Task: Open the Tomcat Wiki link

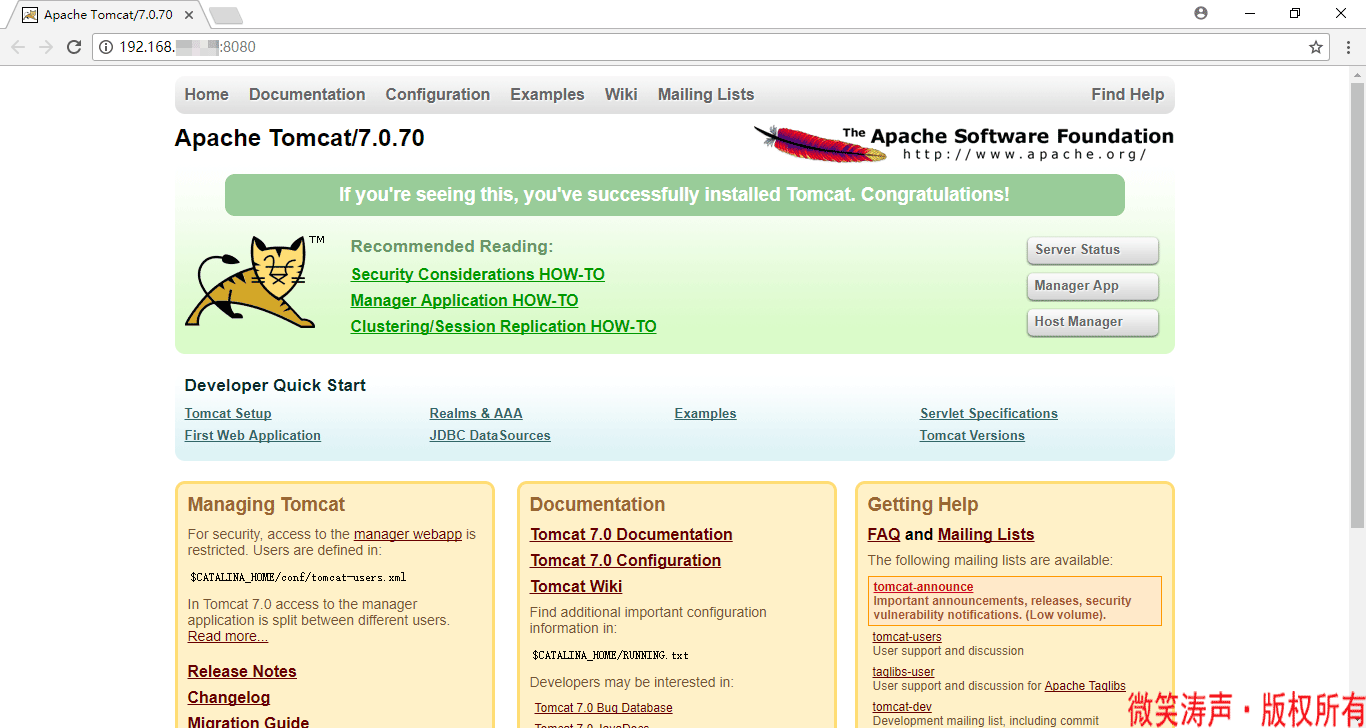Action: (576, 586)
